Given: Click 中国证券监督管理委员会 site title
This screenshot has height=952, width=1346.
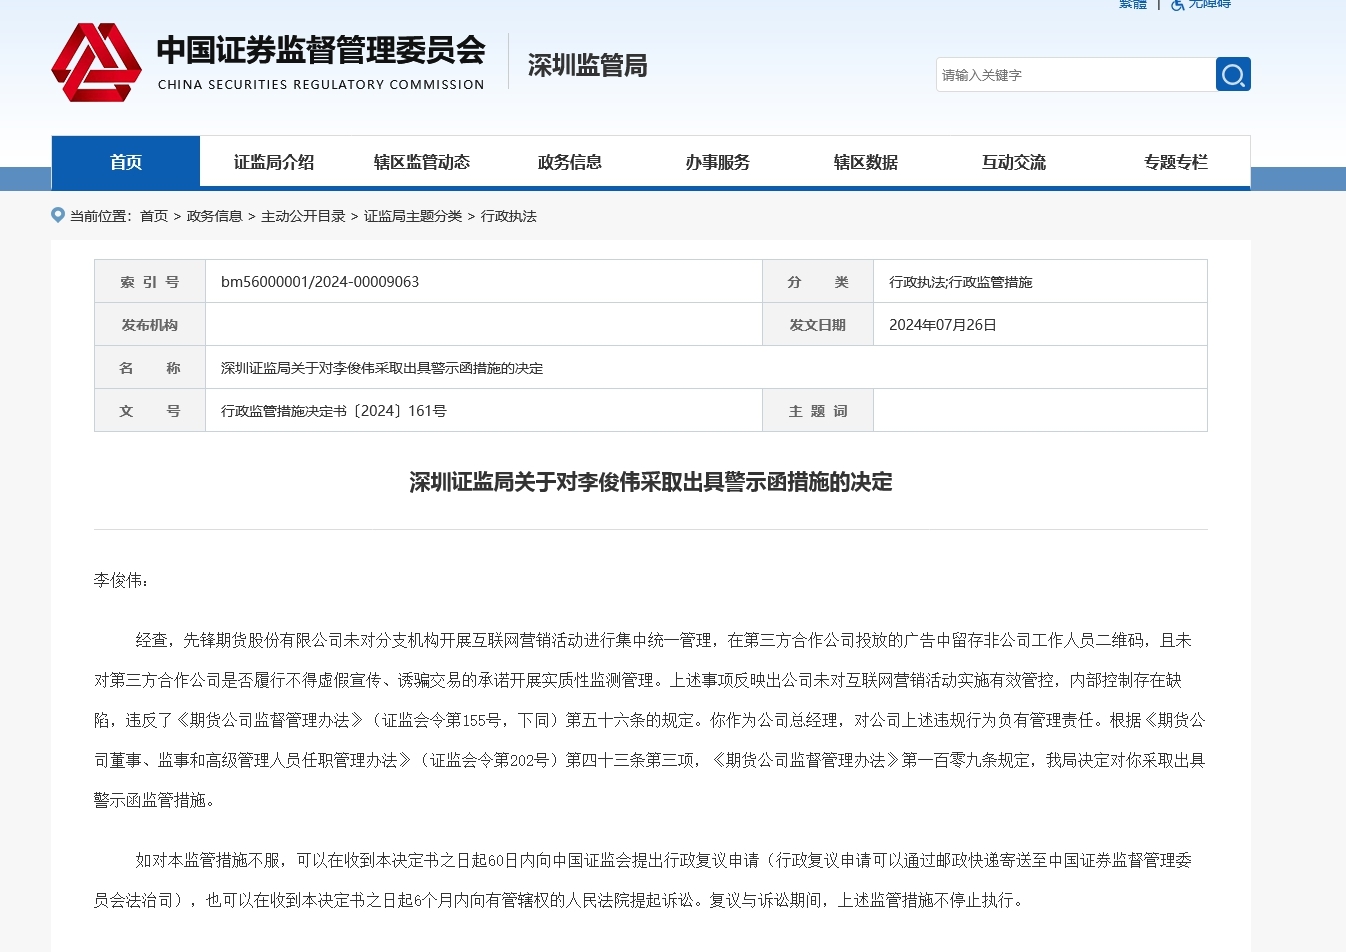Looking at the screenshot, I should (321, 50).
